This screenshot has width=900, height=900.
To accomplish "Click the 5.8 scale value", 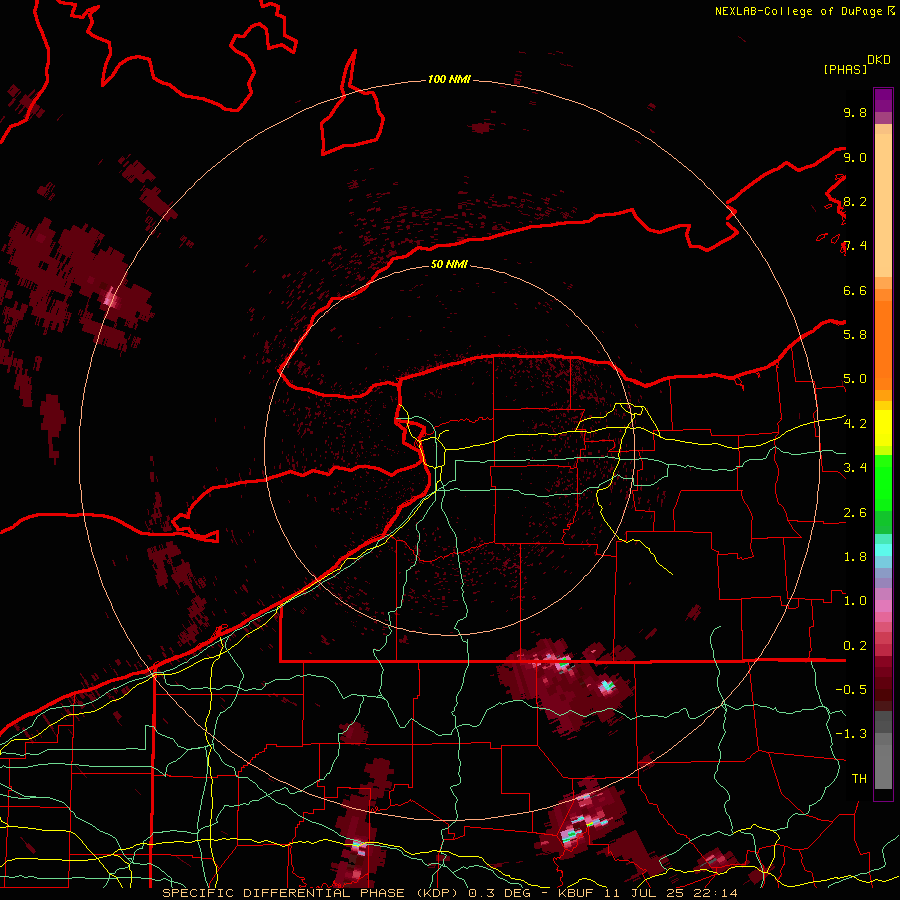I will tap(855, 334).
